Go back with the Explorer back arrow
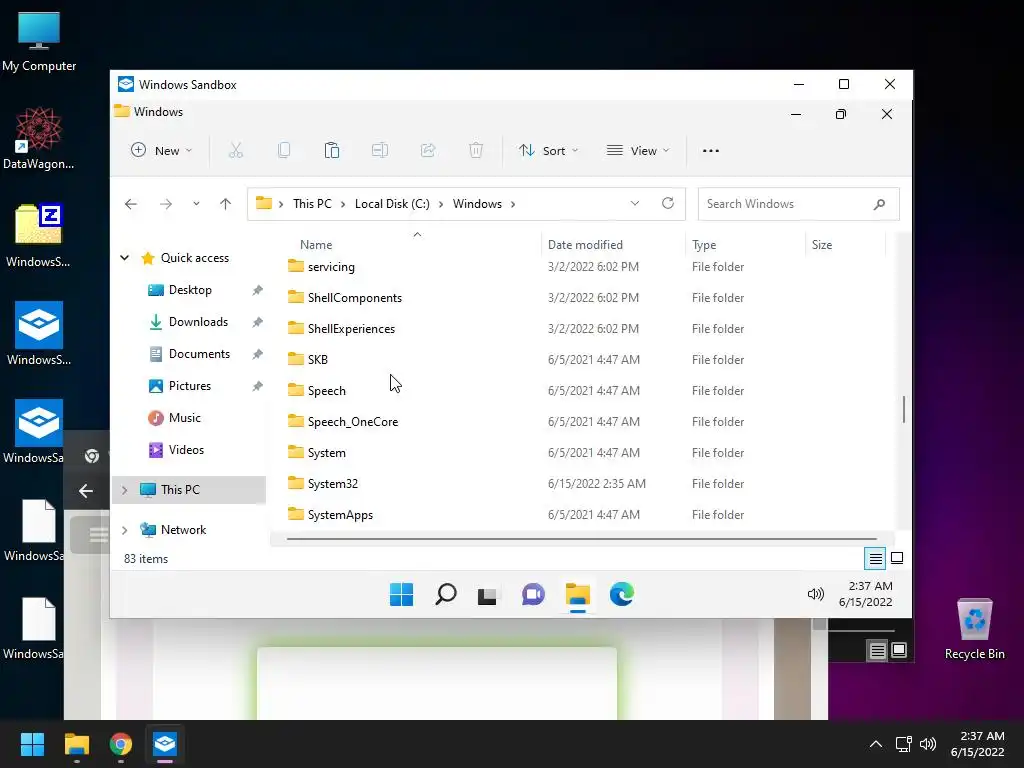 [131, 204]
